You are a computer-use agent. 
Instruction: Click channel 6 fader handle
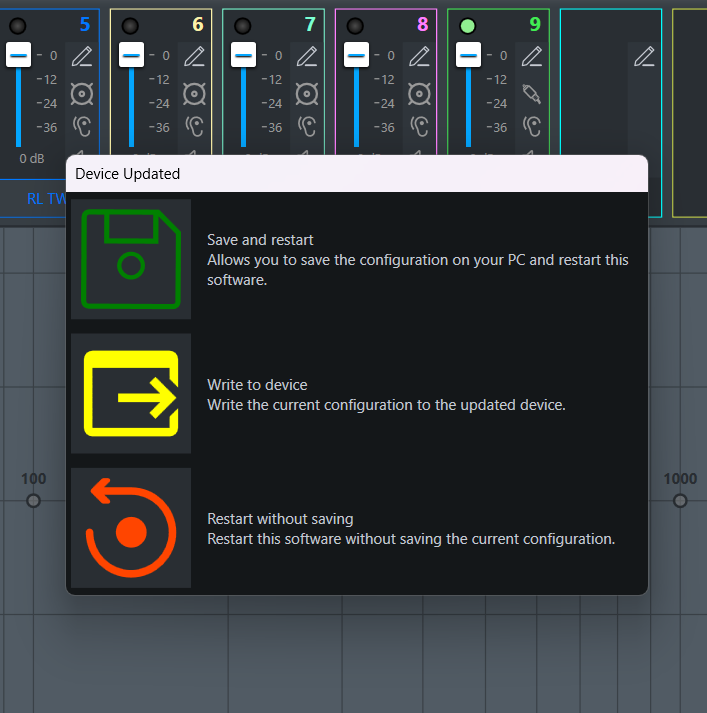point(130,56)
